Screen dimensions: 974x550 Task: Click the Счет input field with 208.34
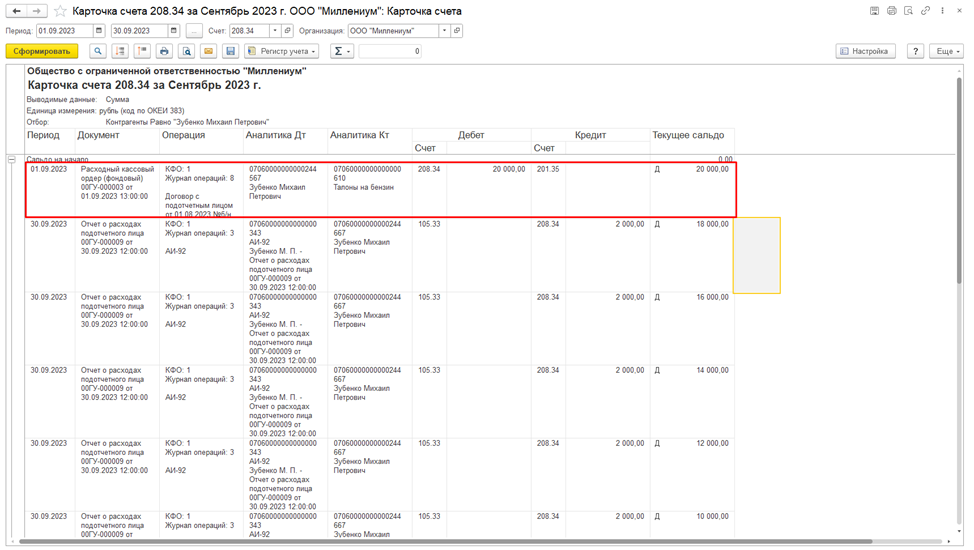(249, 30)
